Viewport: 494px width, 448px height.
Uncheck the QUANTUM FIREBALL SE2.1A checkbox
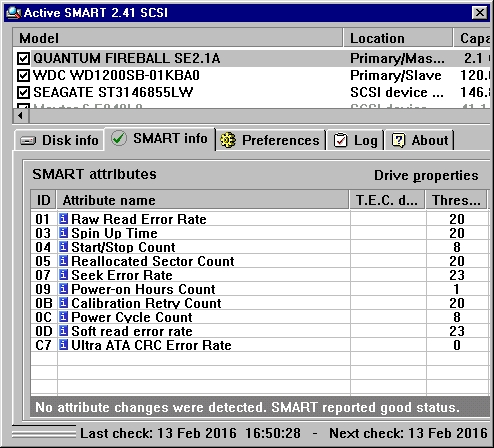click(x=23, y=59)
